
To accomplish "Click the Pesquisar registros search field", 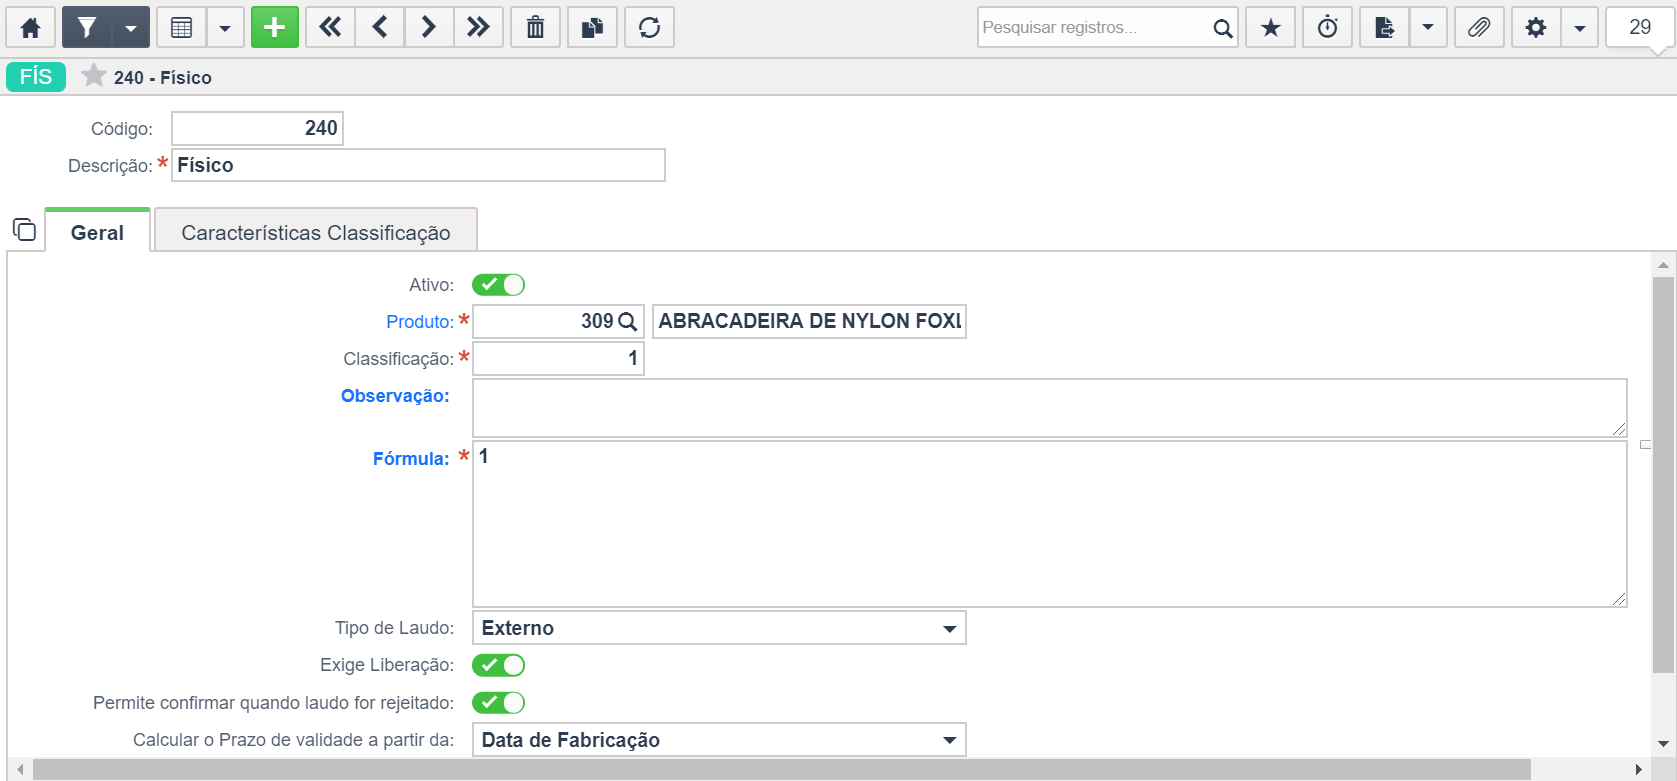I will (x=1093, y=28).
